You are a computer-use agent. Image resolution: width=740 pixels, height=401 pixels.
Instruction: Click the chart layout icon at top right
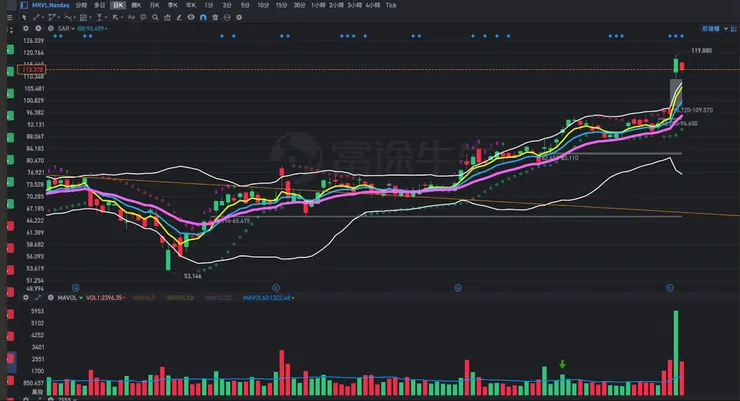pos(734,29)
